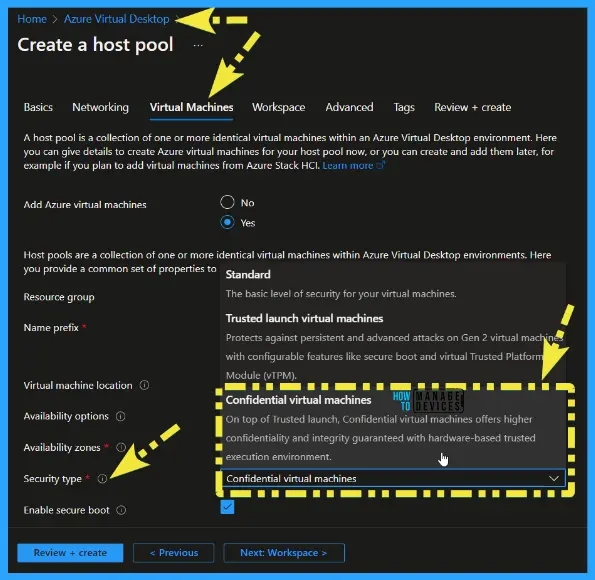Click the Name prefix label
The width and height of the screenshot is (595, 580).
pyautogui.click(x=51, y=328)
